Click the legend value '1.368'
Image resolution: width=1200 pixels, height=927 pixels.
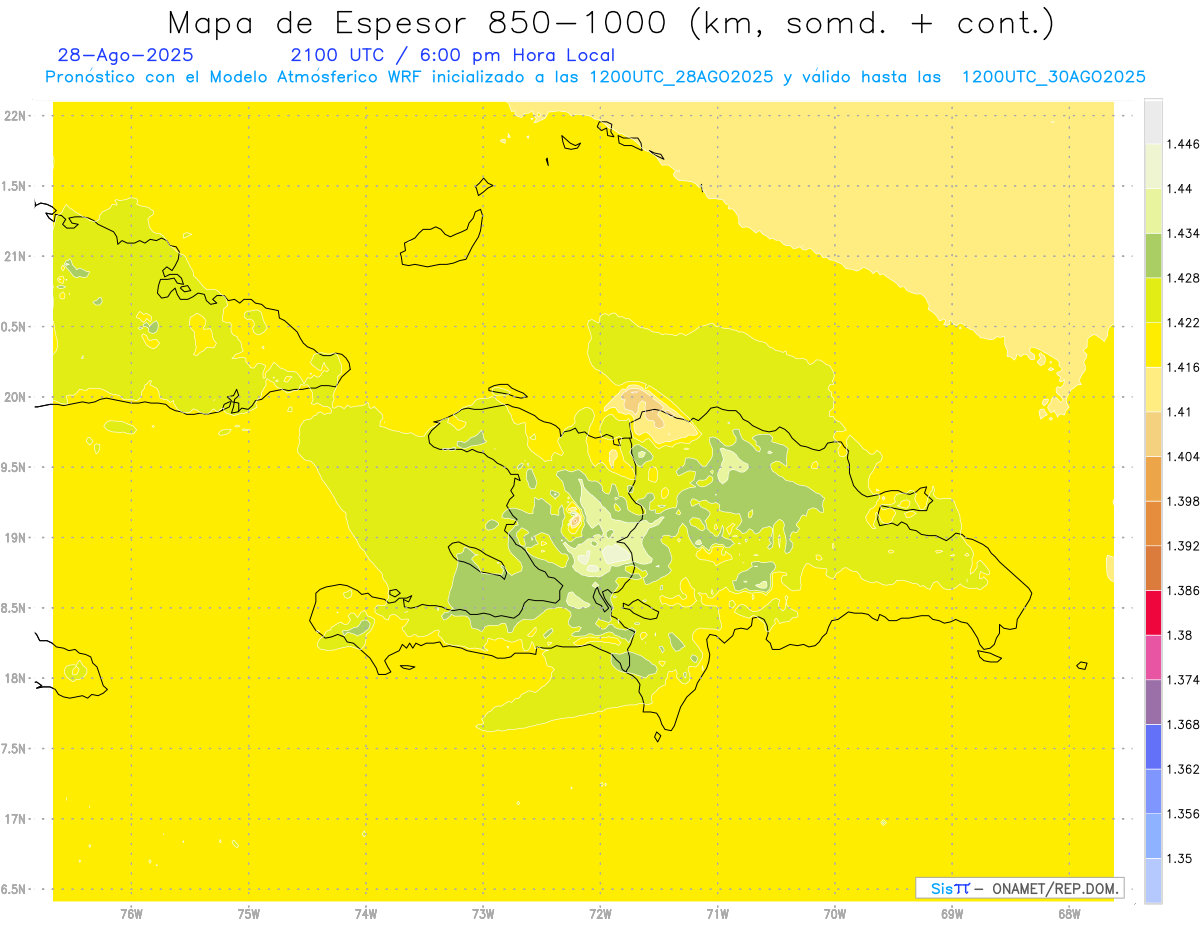[x=1181, y=724]
